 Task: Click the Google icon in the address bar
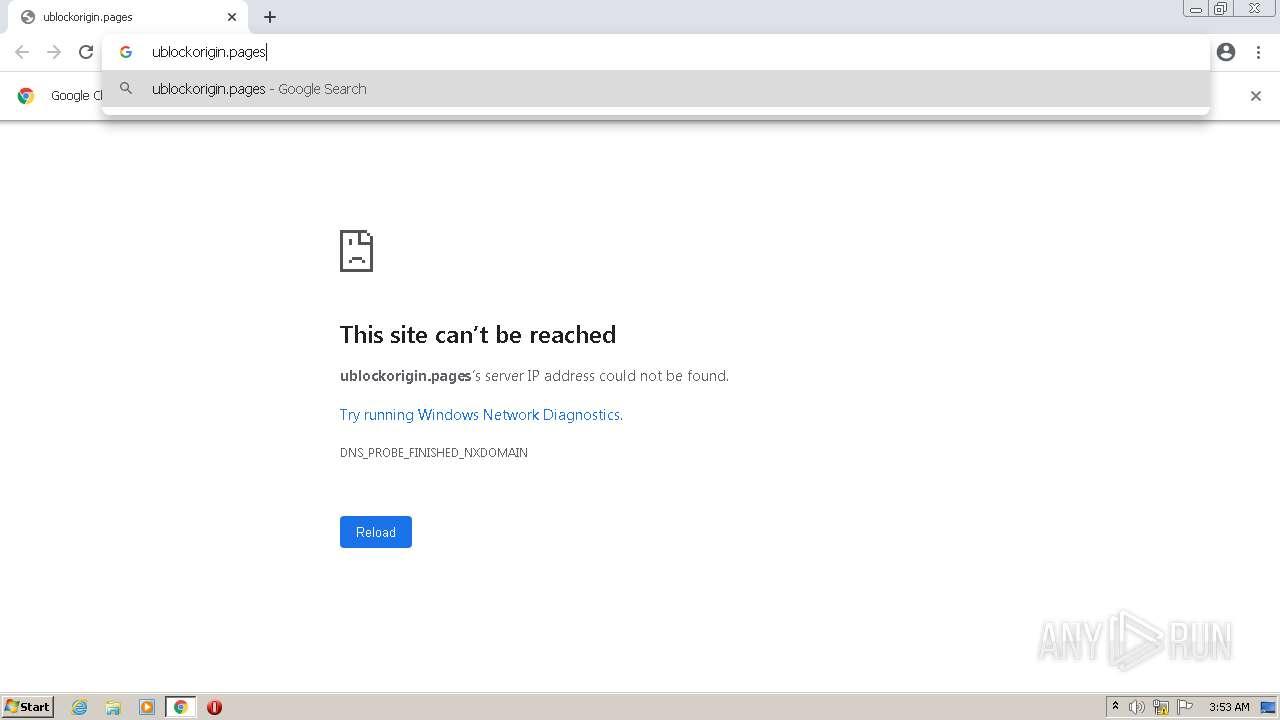coord(126,52)
